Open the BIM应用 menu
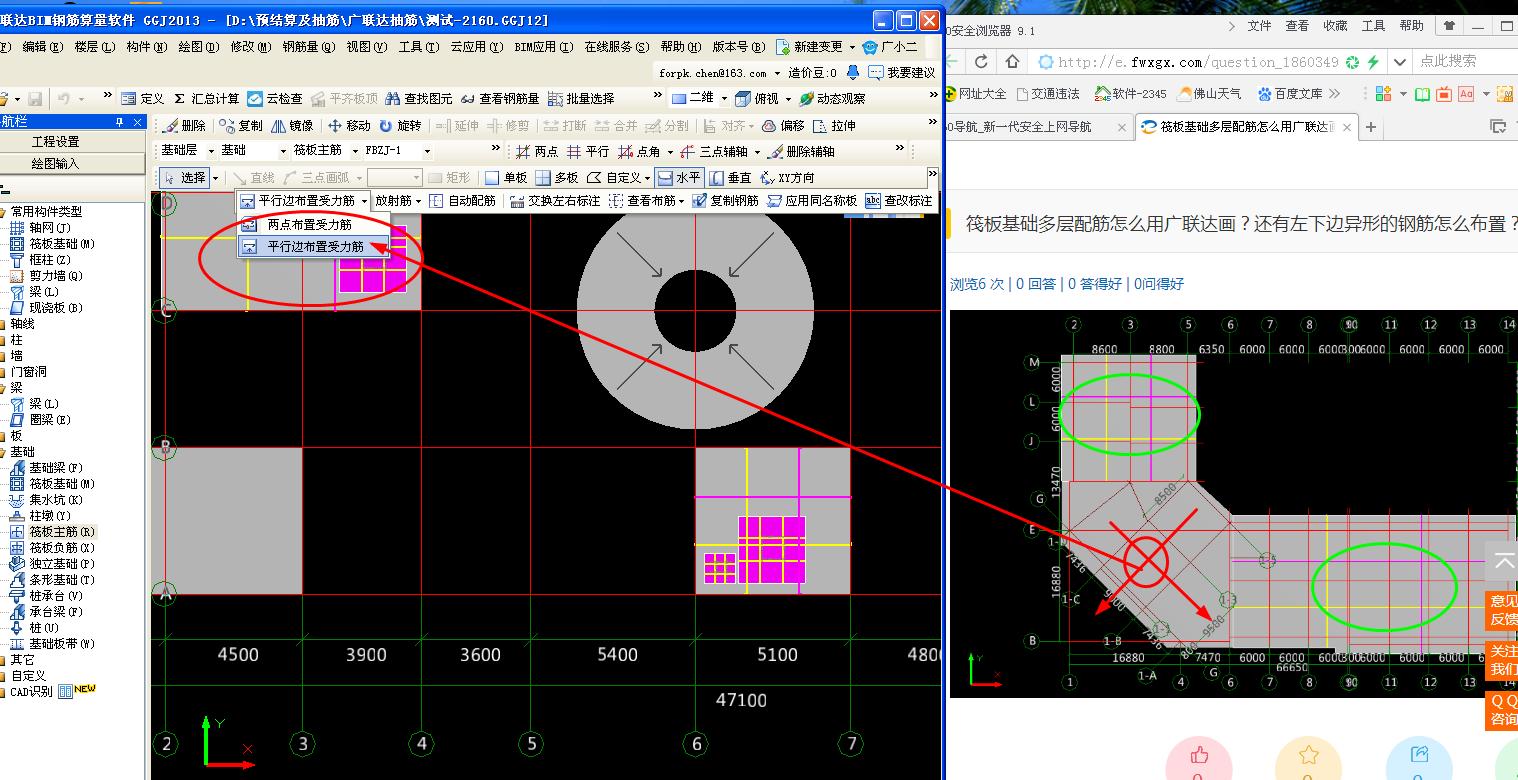The image size is (1518, 780). pyautogui.click(x=543, y=47)
